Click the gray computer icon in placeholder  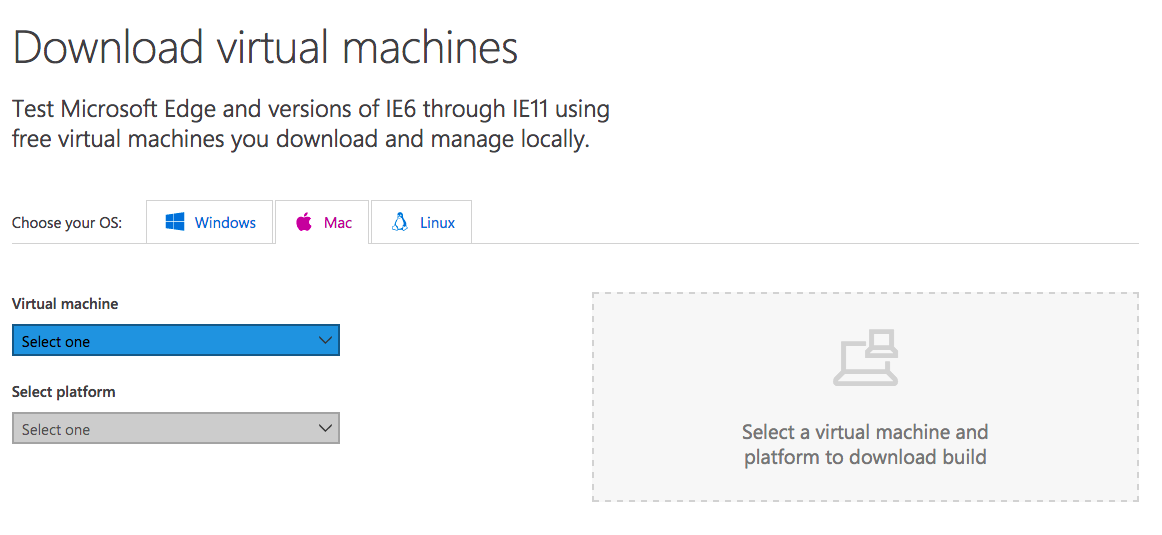tap(866, 358)
